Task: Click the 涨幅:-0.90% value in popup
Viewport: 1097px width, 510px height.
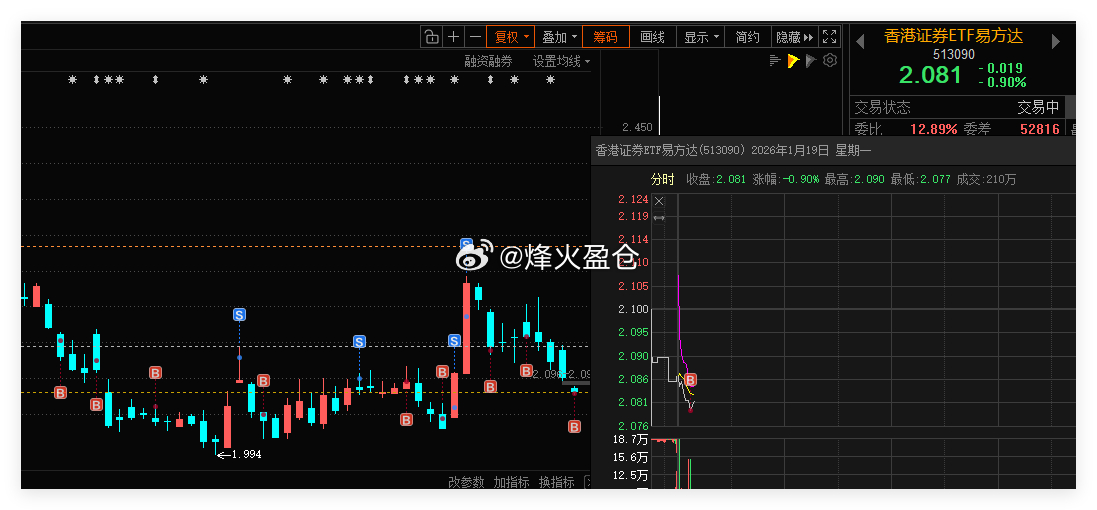Action: [x=786, y=180]
